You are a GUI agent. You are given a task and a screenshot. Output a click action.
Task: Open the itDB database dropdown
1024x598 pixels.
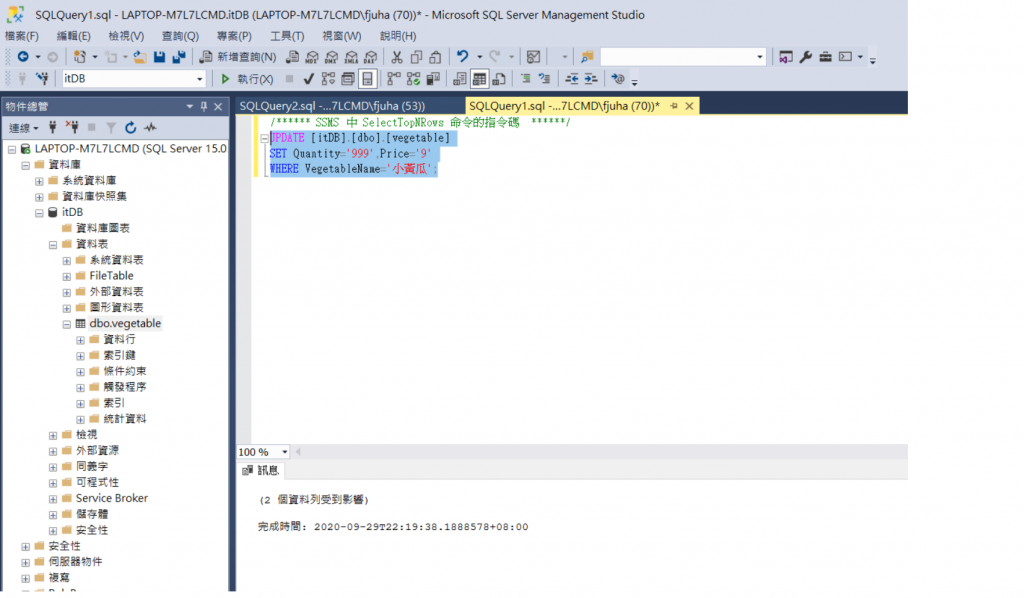tap(200, 79)
